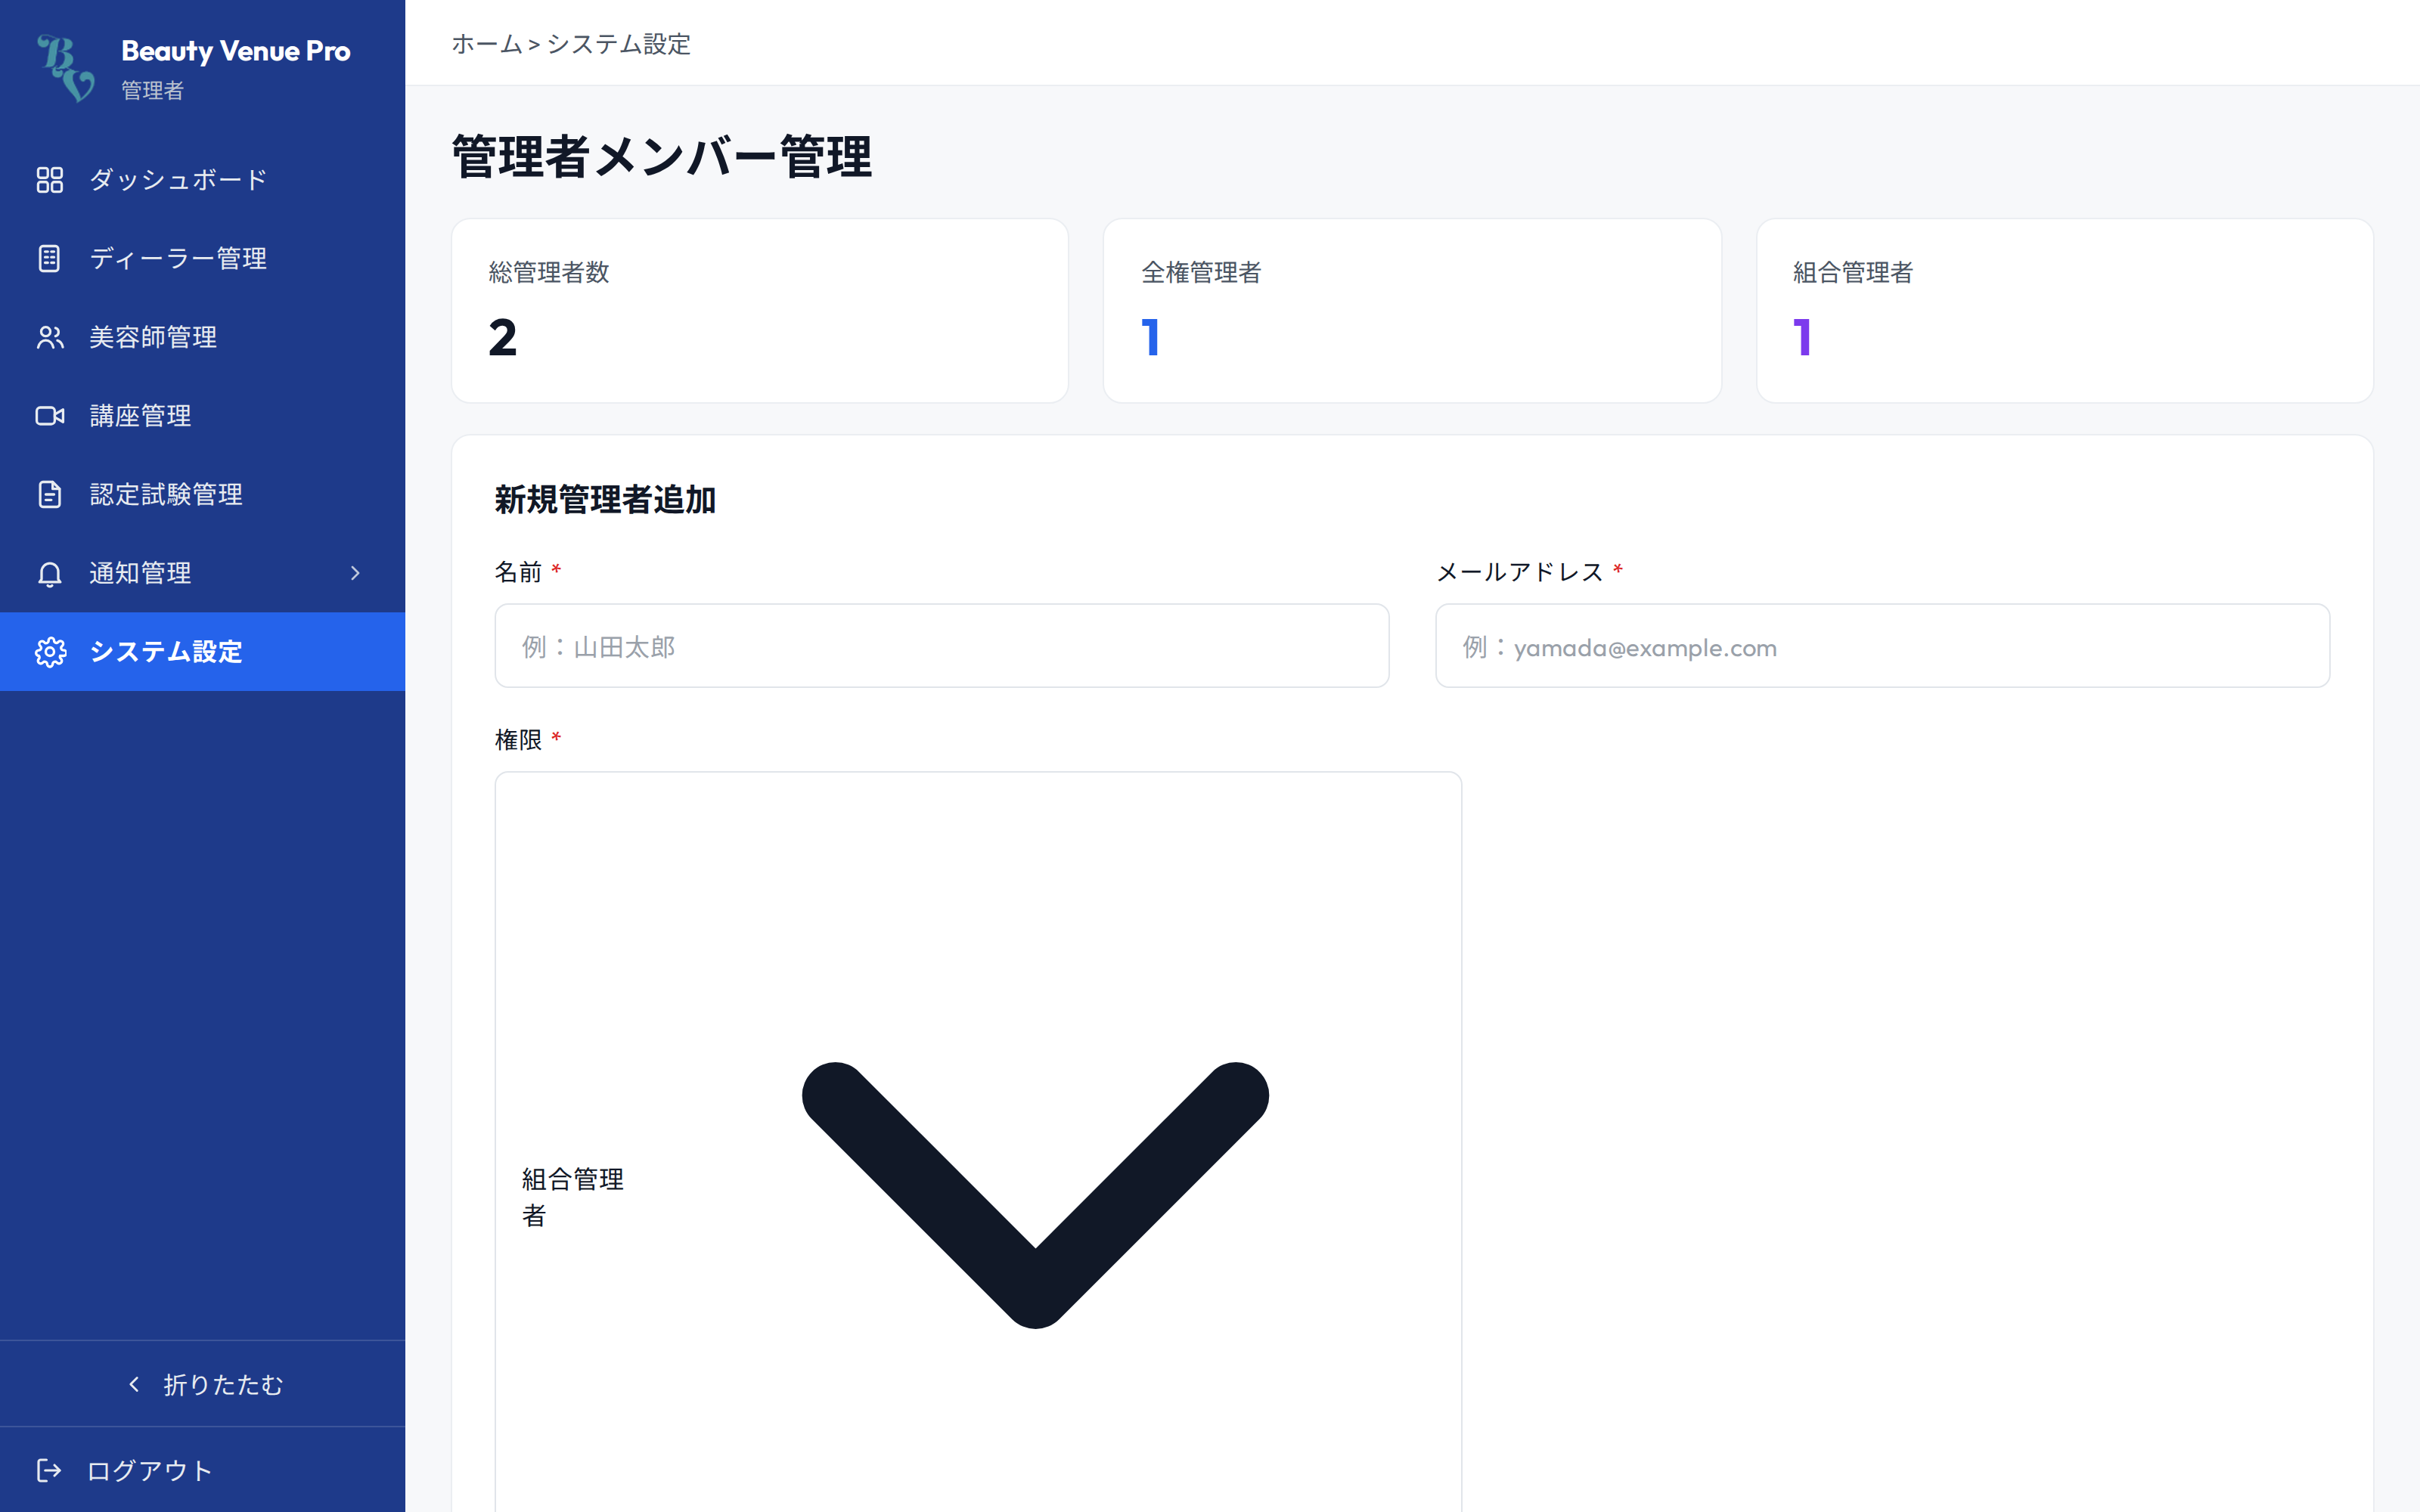Click the 講座管理 video camera icon
Viewport: 2420px width, 1512px height.
point(49,416)
